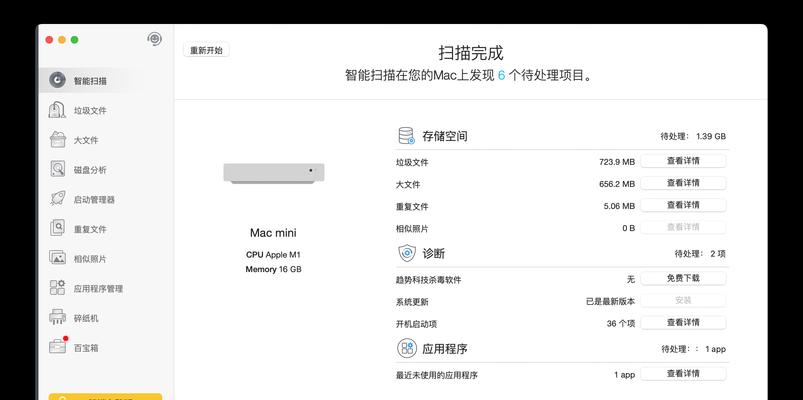Click the 应用程序 section apps icon
This screenshot has height=400, width=803.
click(x=407, y=348)
